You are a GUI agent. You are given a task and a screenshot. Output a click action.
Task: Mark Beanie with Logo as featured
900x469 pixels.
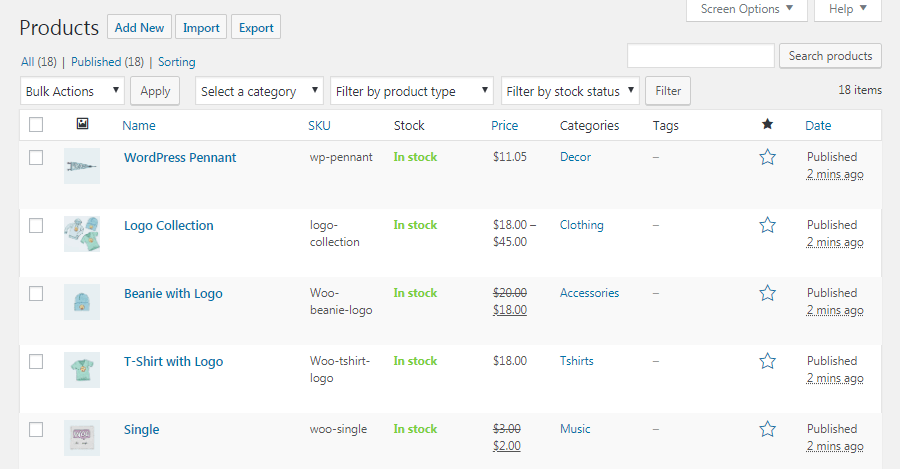[767, 293]
